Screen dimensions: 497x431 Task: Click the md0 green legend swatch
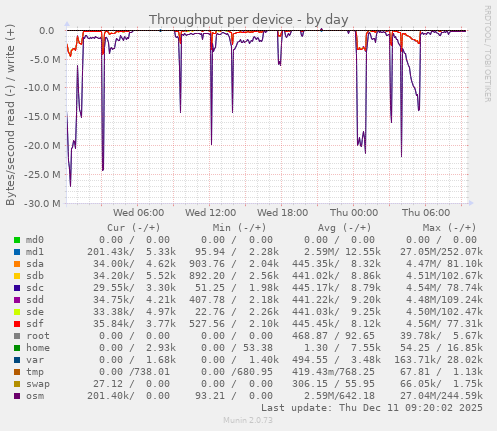(x=17, y=240)
